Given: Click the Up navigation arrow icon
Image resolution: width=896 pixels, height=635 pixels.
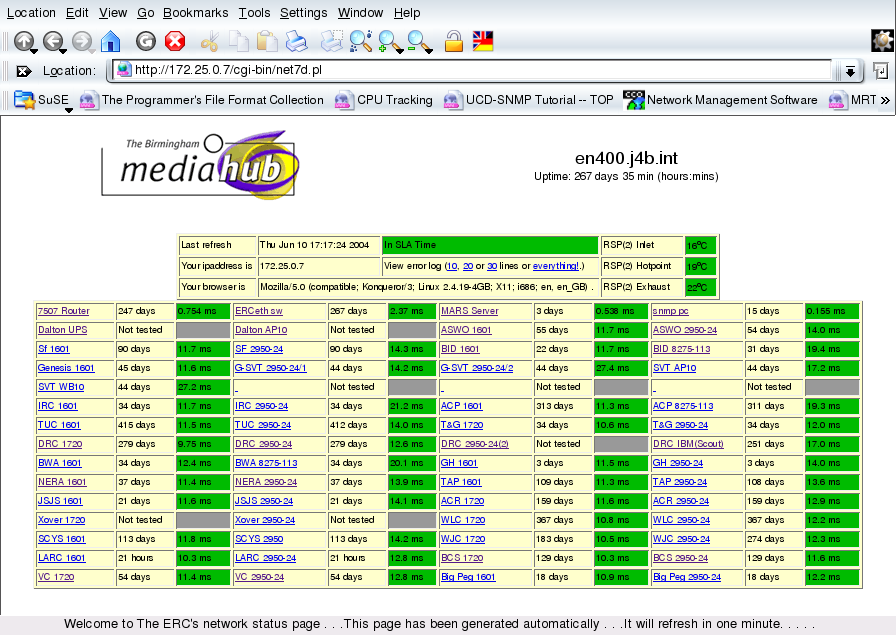Looking at the screenshot, I should coord(23,41).
